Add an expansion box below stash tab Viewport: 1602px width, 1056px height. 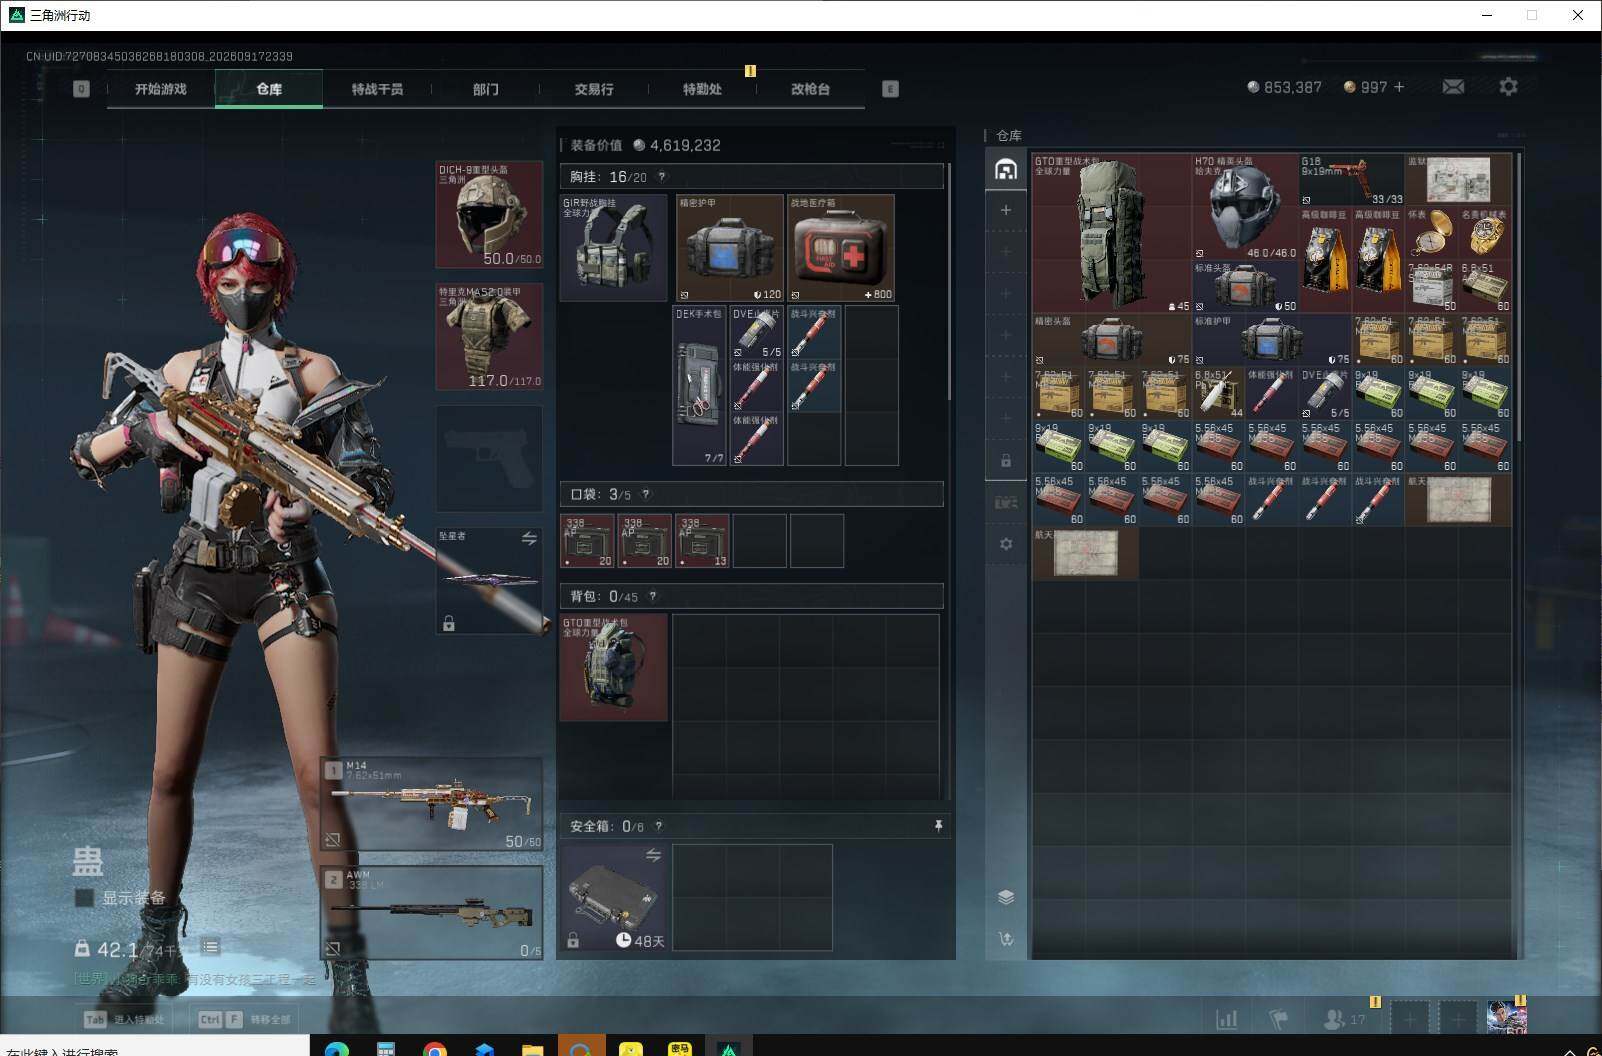pyautogui.click(x=1006, y=210)
